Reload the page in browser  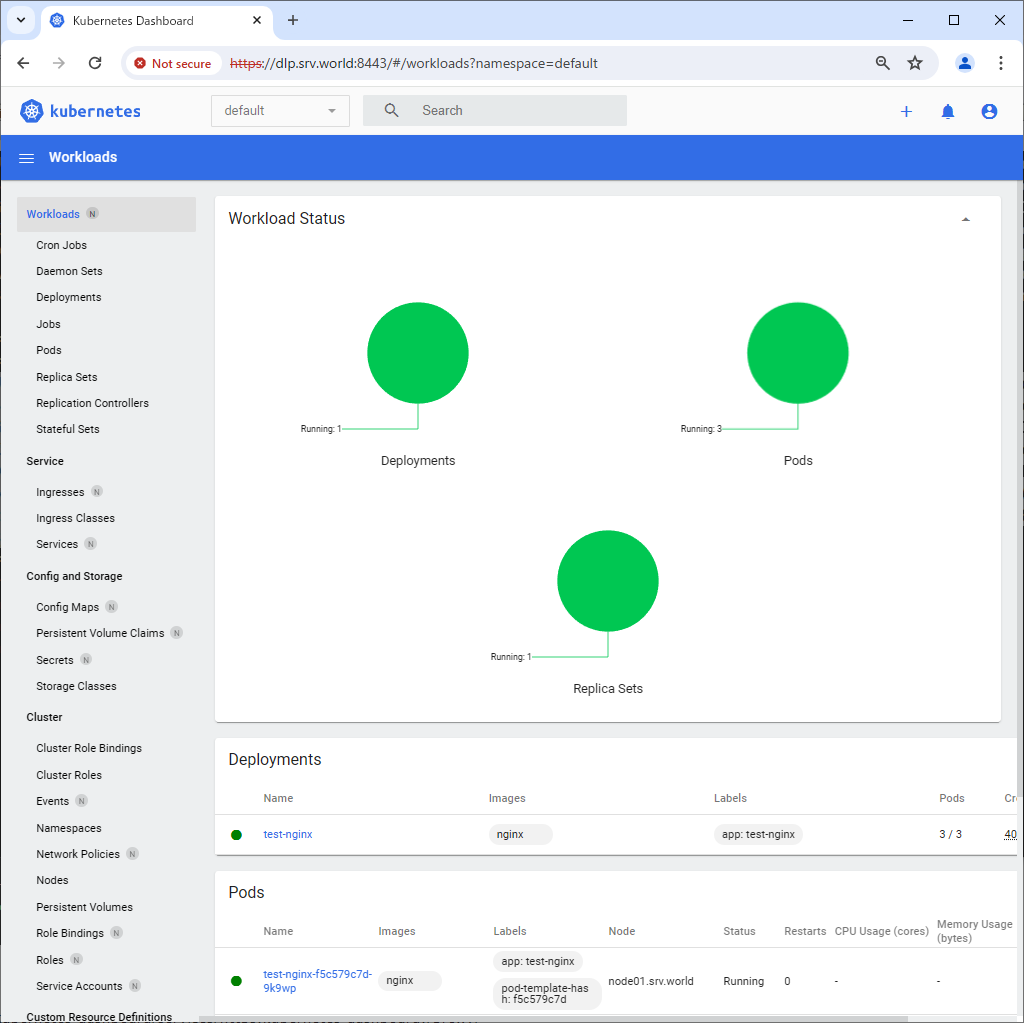coord(95,63)
